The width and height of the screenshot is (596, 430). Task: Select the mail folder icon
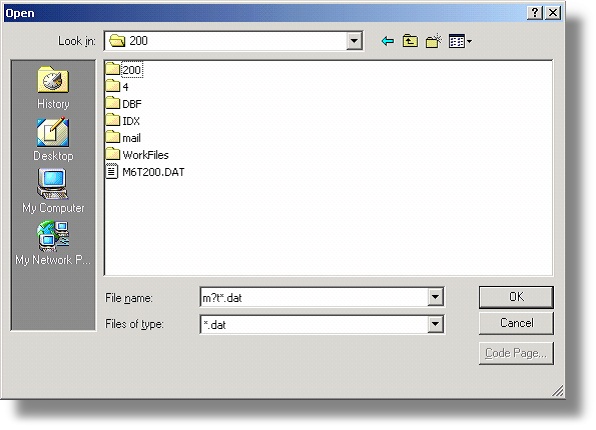tap(113, 137)
